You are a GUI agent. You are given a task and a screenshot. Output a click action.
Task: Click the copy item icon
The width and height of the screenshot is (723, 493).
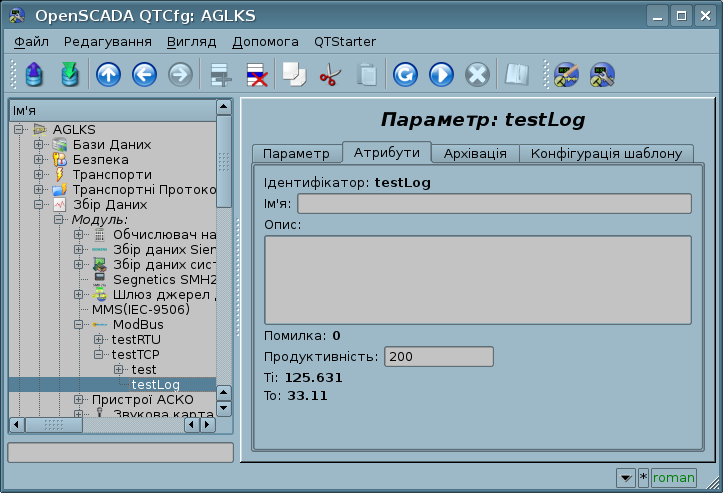(x=294, y=75)
